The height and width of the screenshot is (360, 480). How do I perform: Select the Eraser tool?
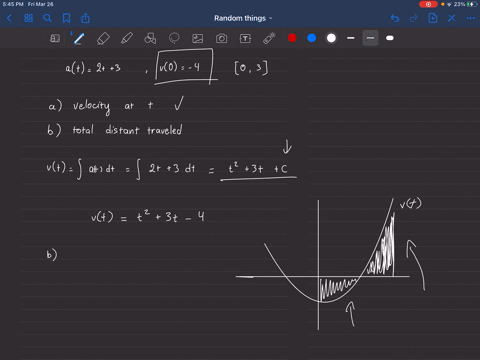point(103,38)
